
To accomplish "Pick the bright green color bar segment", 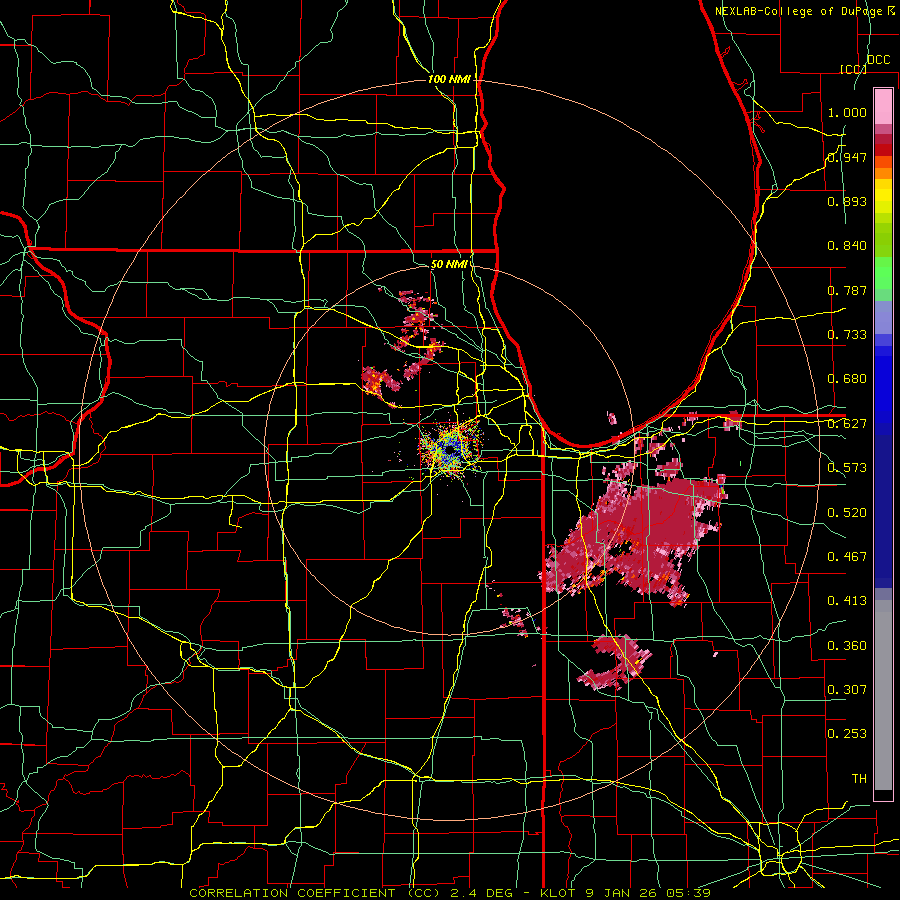I will [883, 273].
